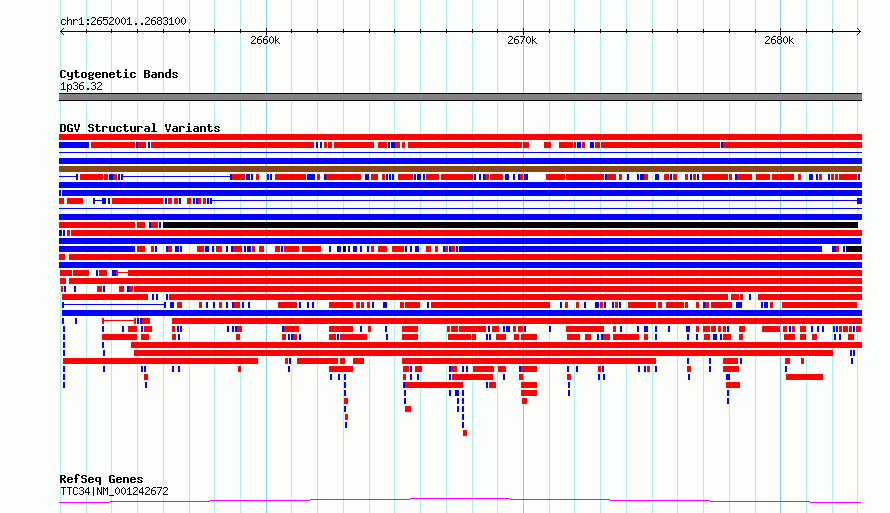Screen dimensions: 890x513
Task: Click the RefSeq Genes track title
Action: (x=101, y=479)
